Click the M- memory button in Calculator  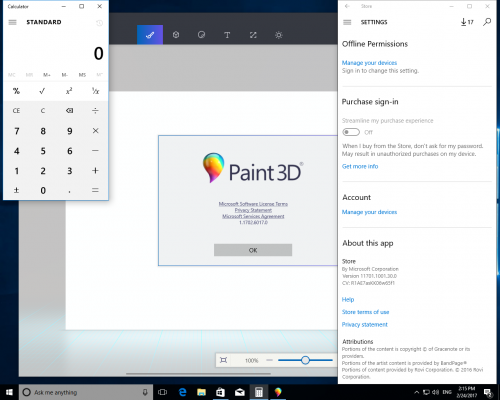tap(64, 75)
